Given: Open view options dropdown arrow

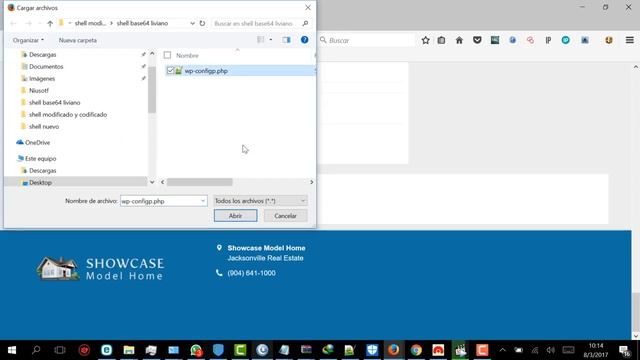Looking at the screenshot, I should (271, 40).
